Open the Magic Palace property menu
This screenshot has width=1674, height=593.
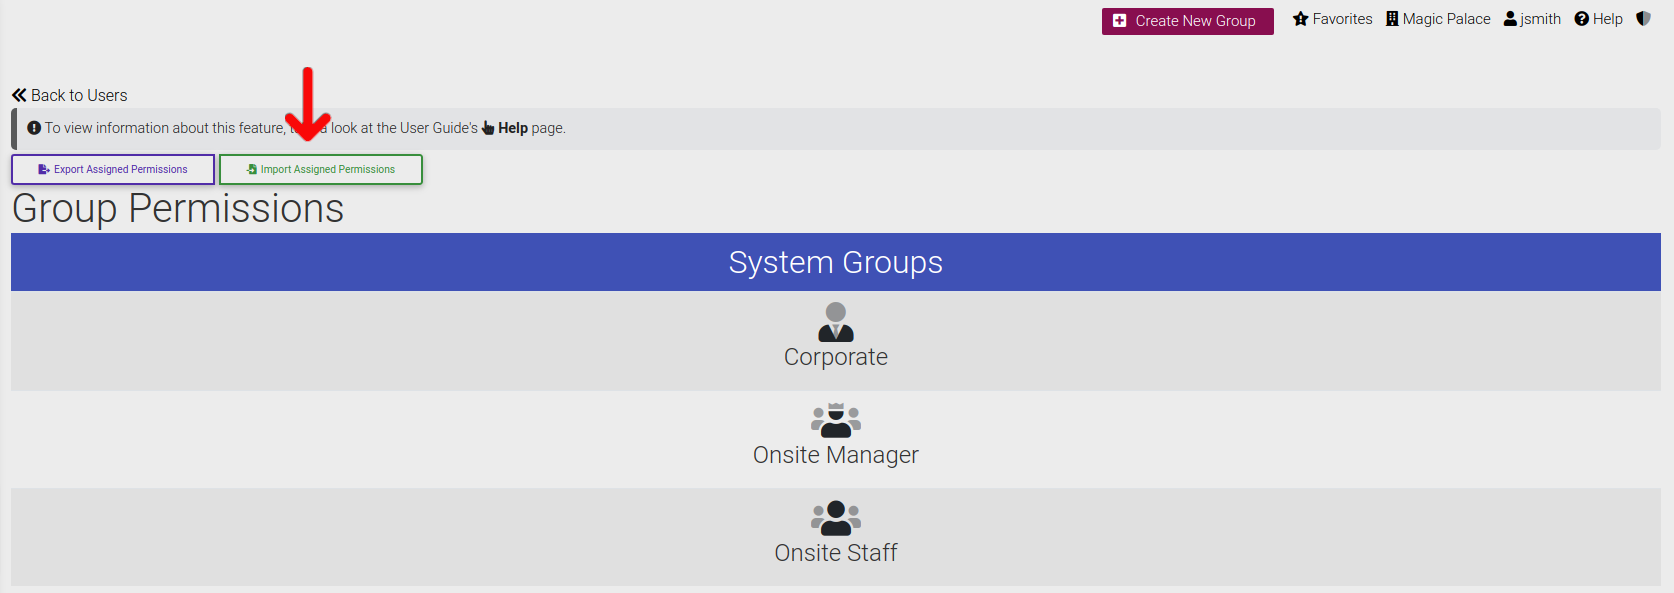(1438, 19)
